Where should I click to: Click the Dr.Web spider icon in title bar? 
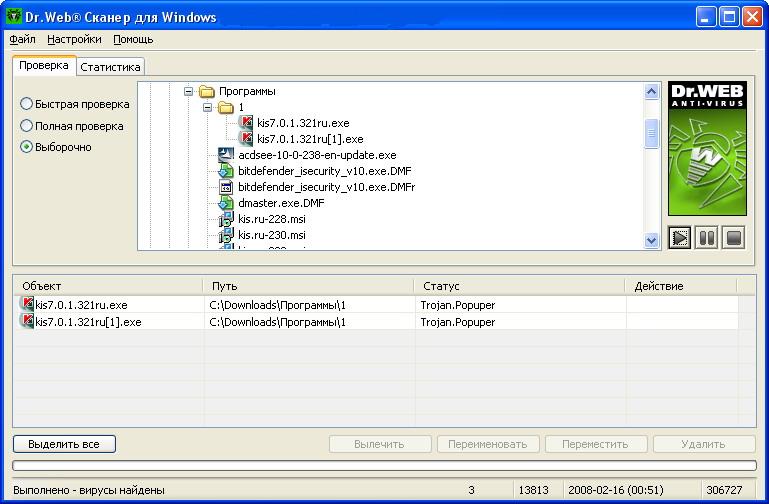pos(14,17)
